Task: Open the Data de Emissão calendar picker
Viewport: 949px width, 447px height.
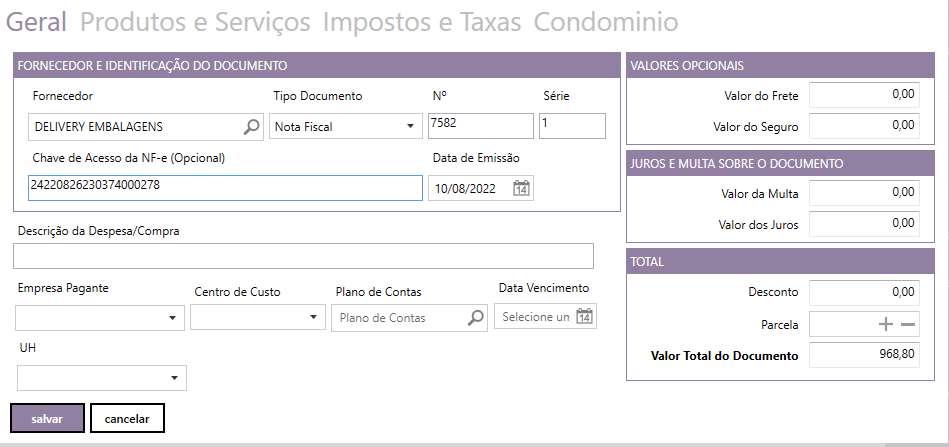Action: [521, 188]
